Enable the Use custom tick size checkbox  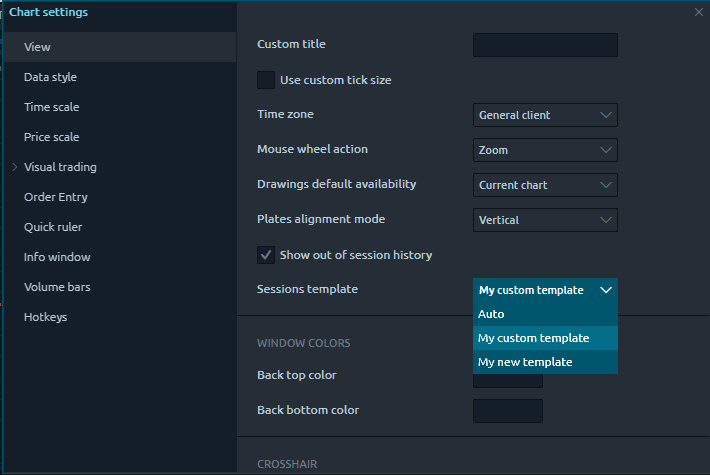266,80
